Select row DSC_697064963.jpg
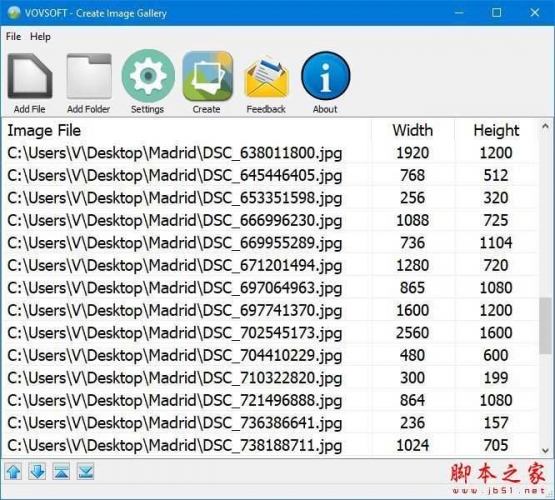Screen dimensions: 555x500 point(271,288)
